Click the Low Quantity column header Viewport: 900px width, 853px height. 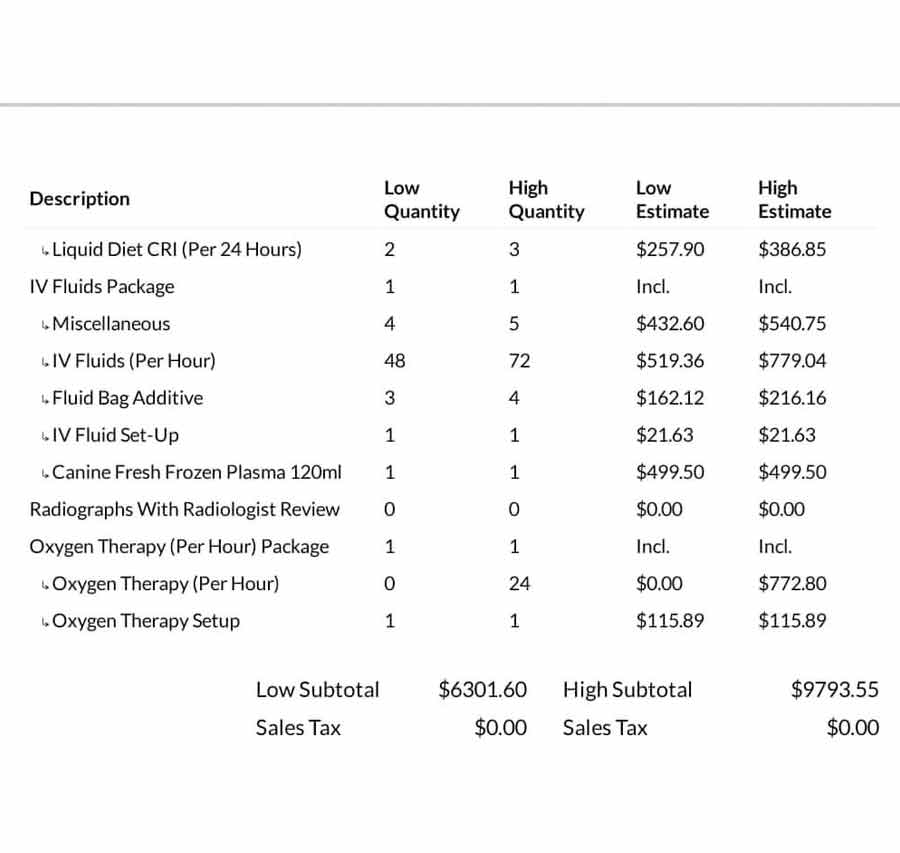(x=422, y=200)
